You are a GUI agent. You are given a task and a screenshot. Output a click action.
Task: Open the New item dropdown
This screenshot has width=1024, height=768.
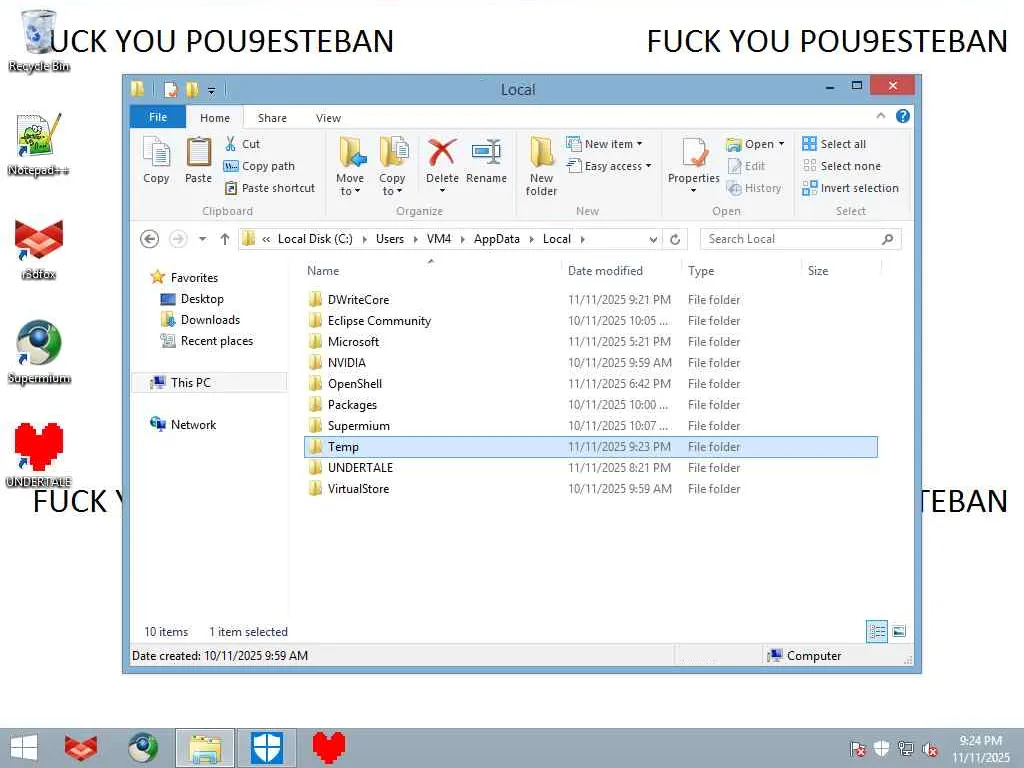[x=604, y=144]
